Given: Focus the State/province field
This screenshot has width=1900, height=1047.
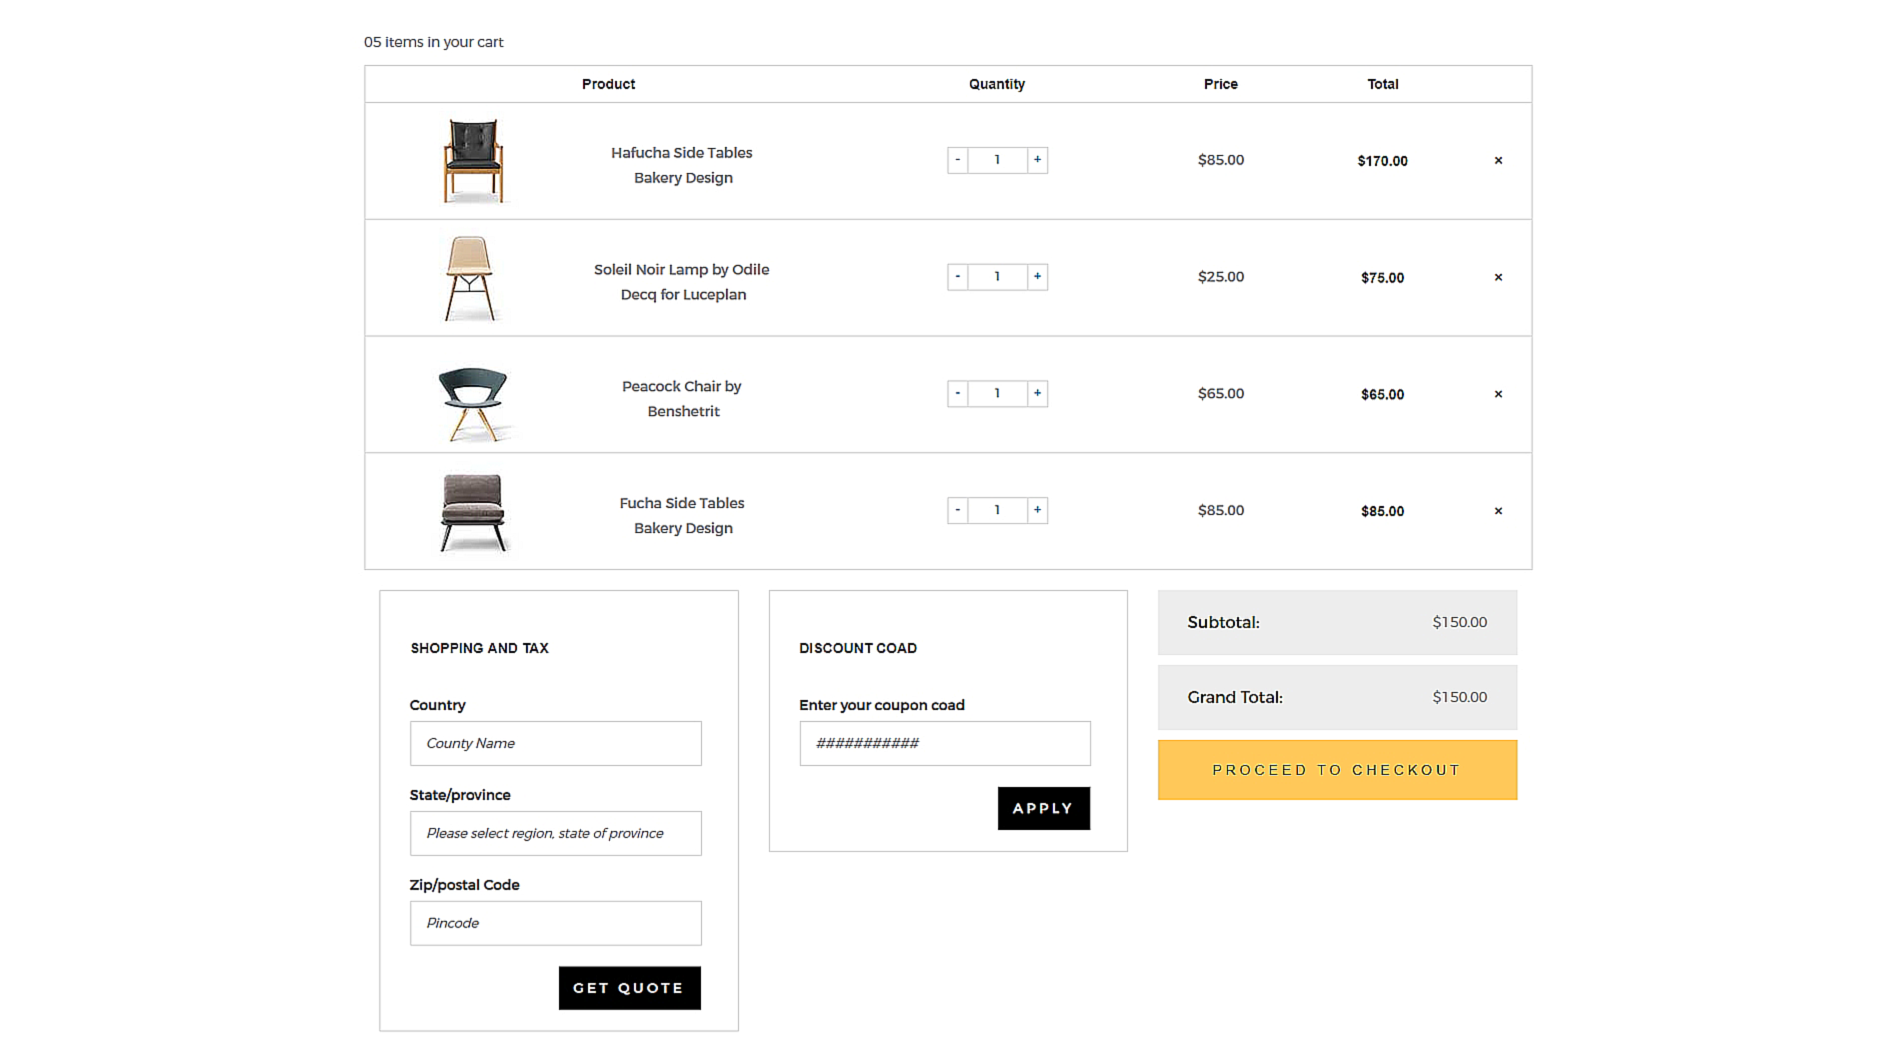Looking at the screenshot, I should click(555, 833).
